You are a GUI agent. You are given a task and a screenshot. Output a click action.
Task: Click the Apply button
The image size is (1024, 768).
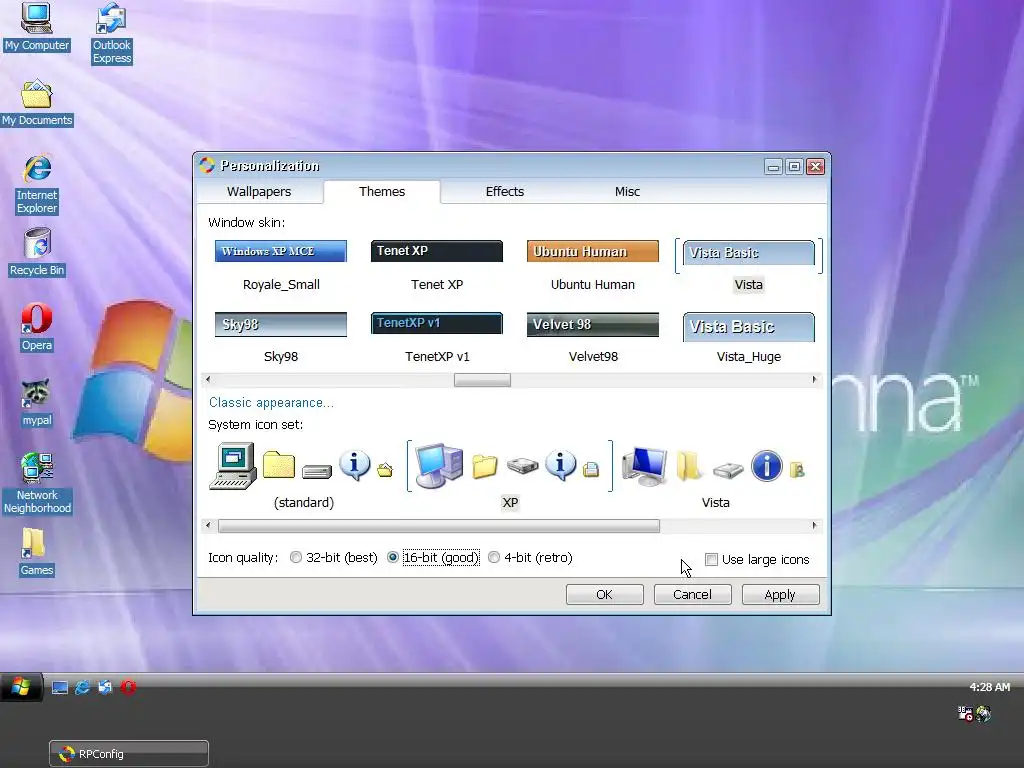click(x=780, y=594)
